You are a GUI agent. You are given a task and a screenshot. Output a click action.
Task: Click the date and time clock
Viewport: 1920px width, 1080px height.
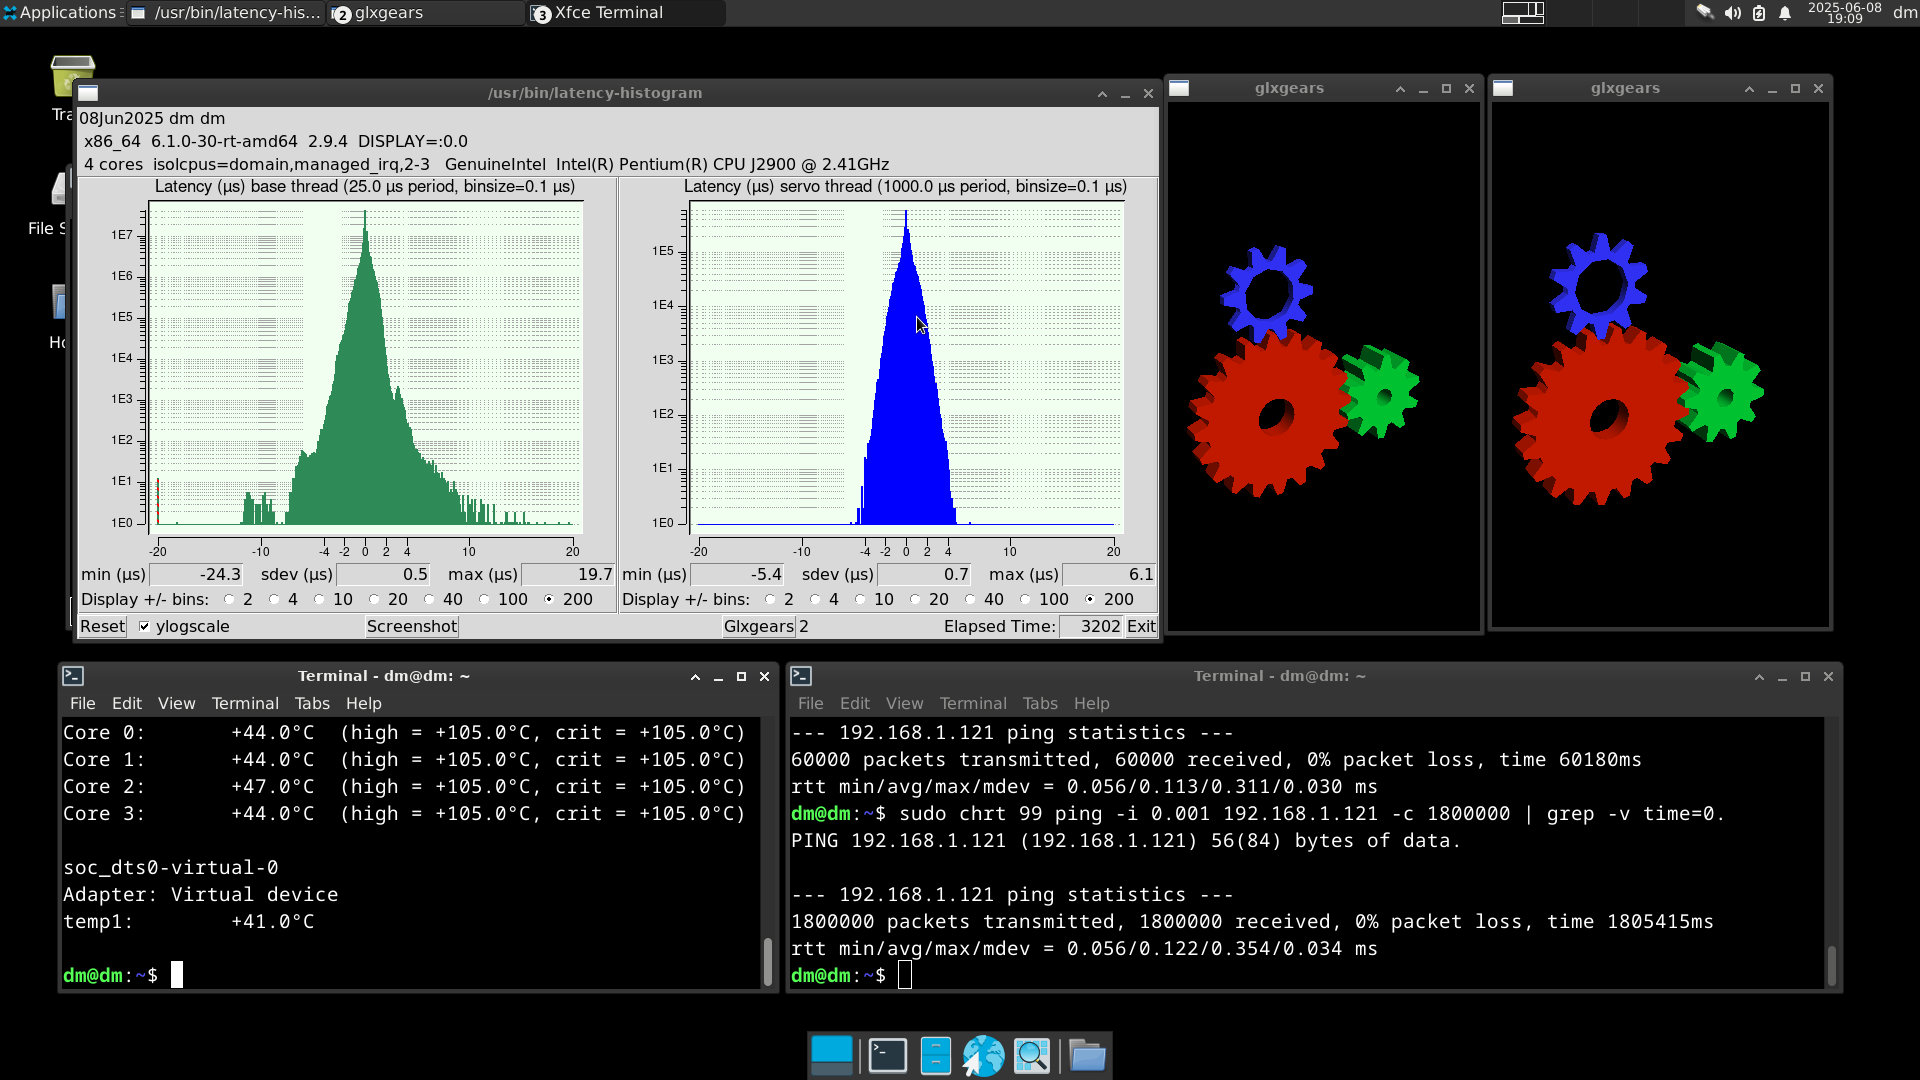pyautogui.click(x=1844, y=13)
